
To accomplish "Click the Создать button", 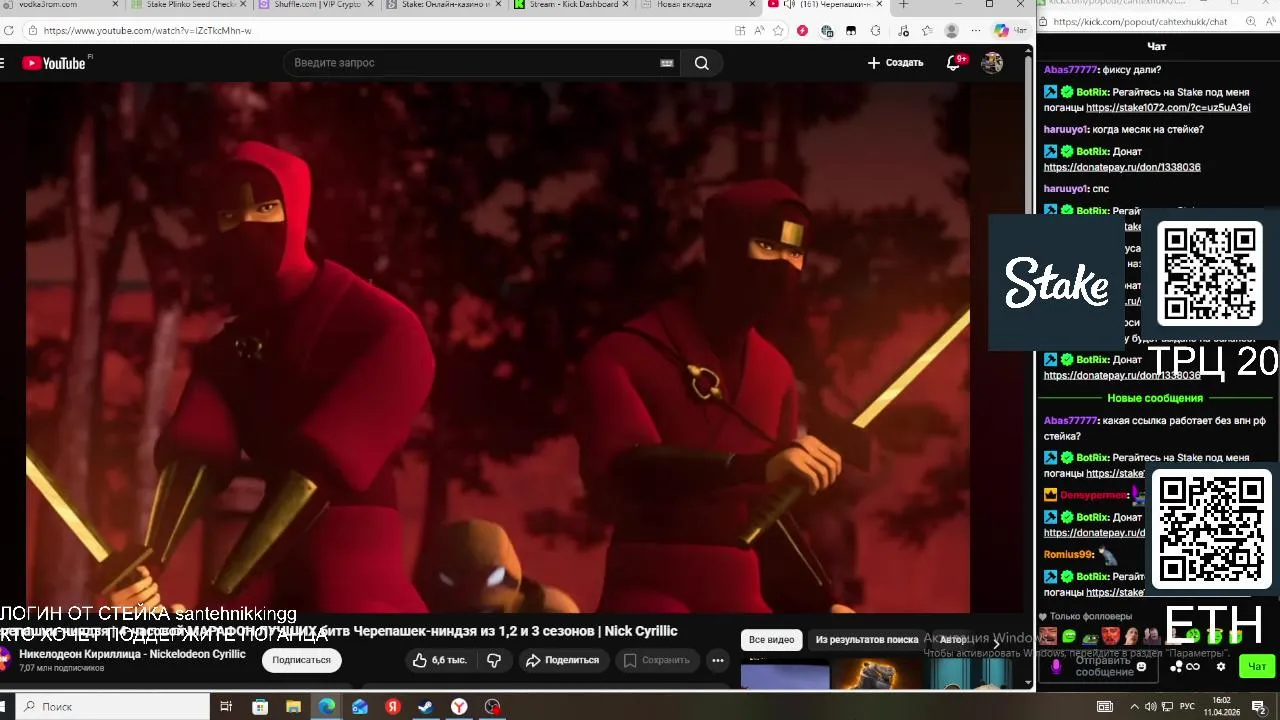I will (x=895, y=63).
